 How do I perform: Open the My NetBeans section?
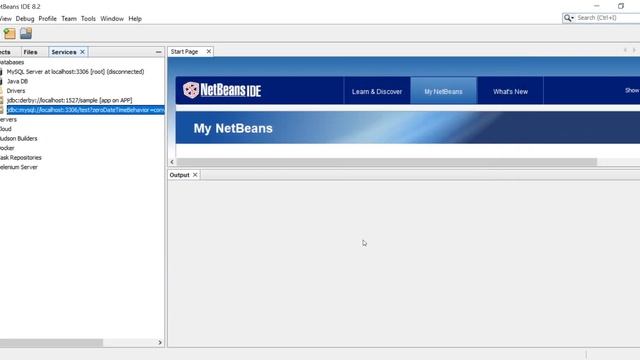(443, 91)
